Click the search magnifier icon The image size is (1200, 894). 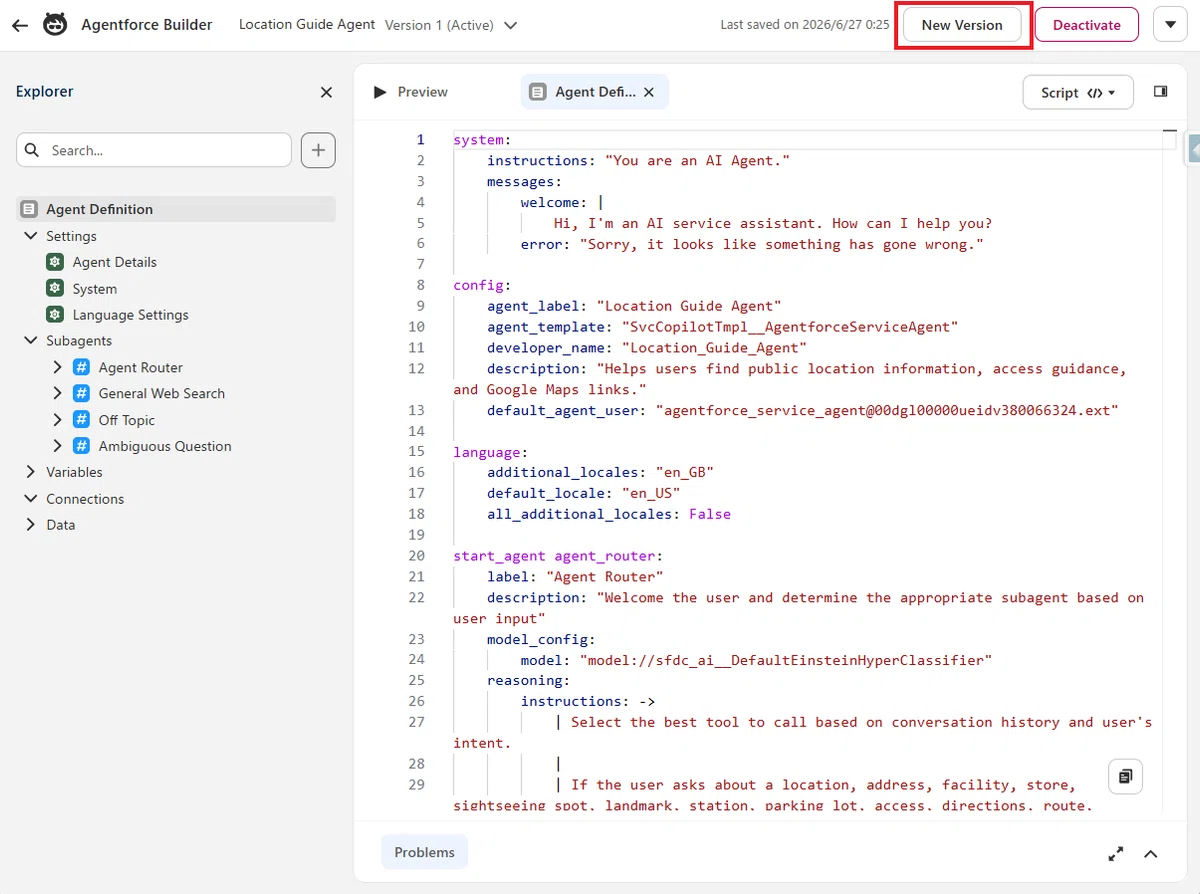(x=33, y=150)
